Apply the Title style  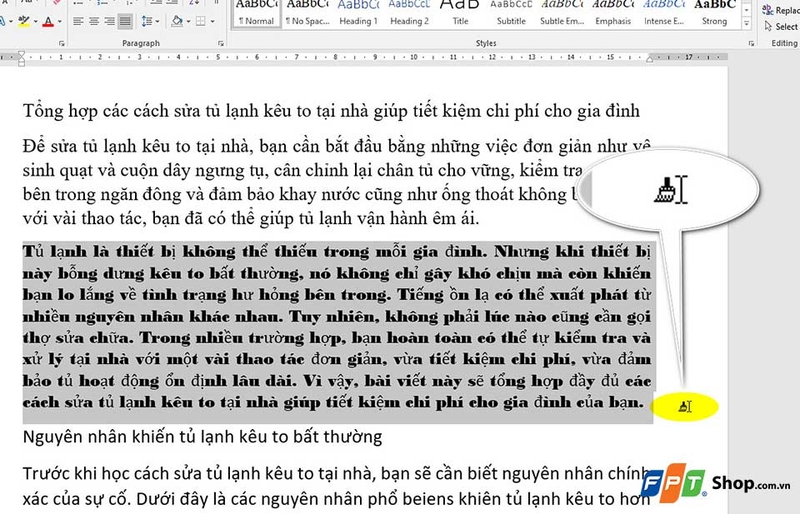460,14
